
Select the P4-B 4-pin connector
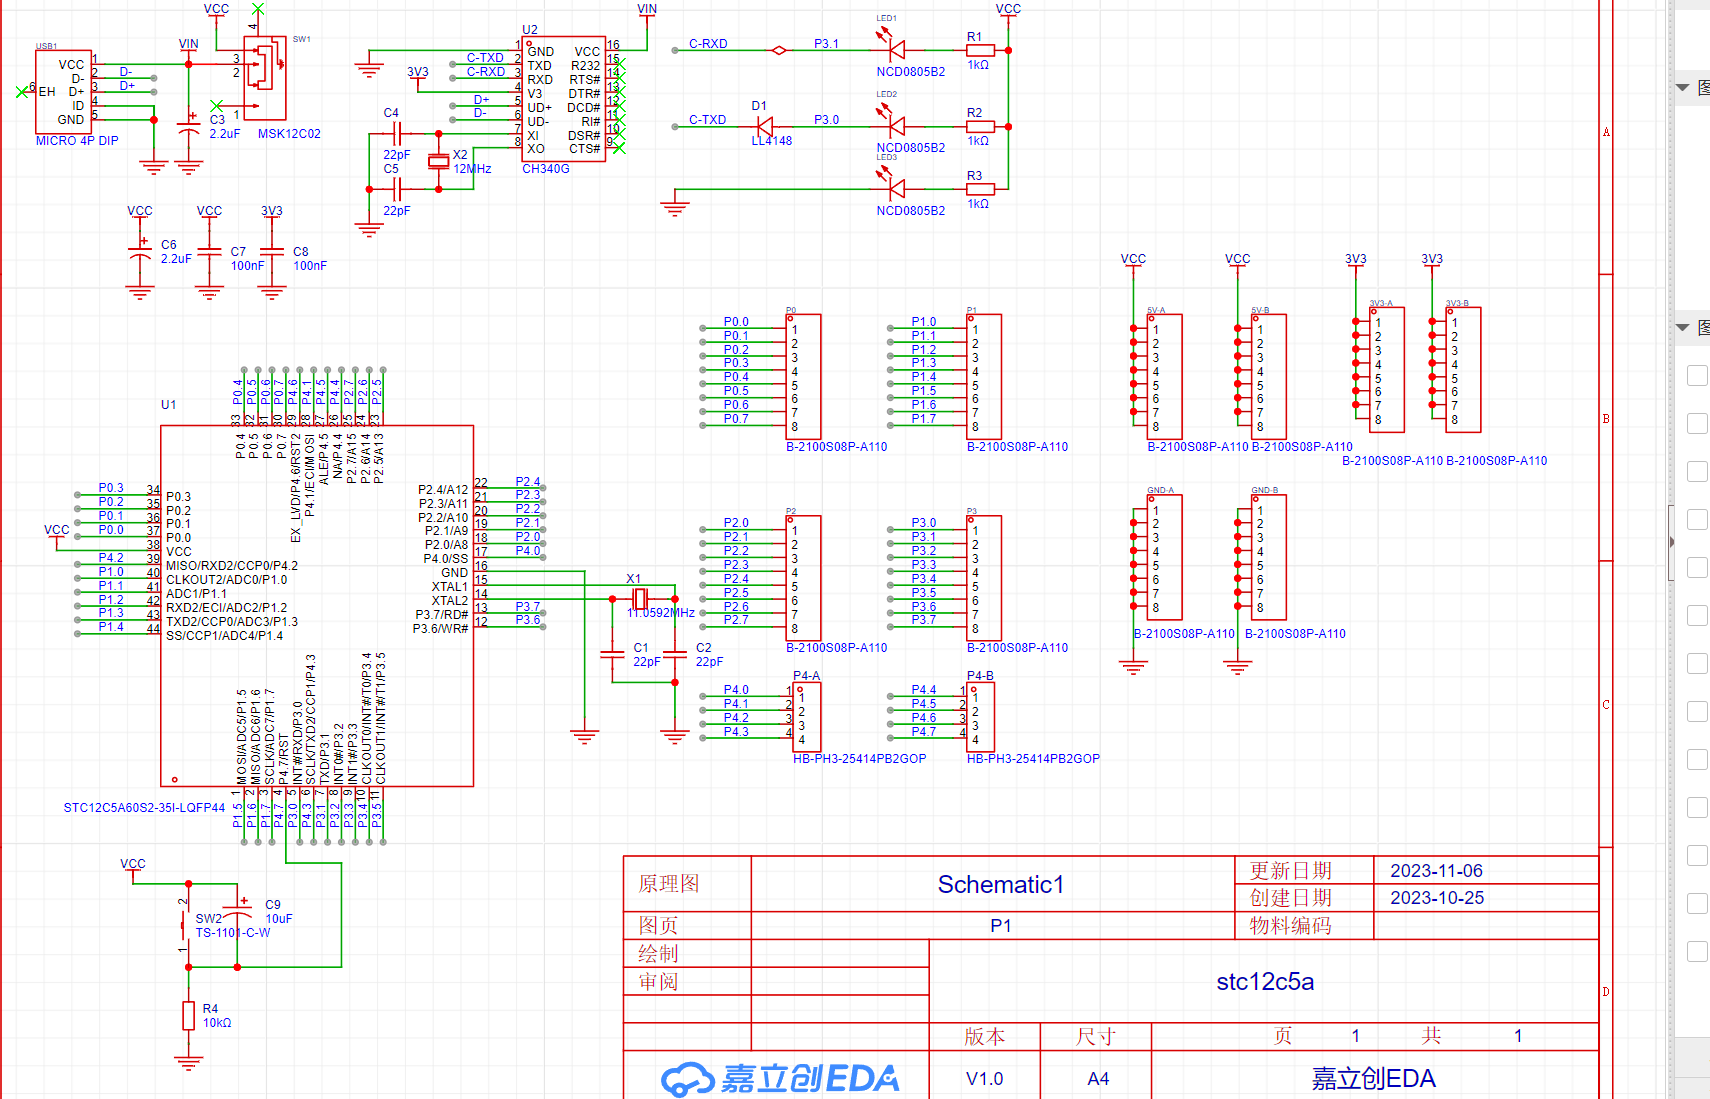[x=981, y=717]
